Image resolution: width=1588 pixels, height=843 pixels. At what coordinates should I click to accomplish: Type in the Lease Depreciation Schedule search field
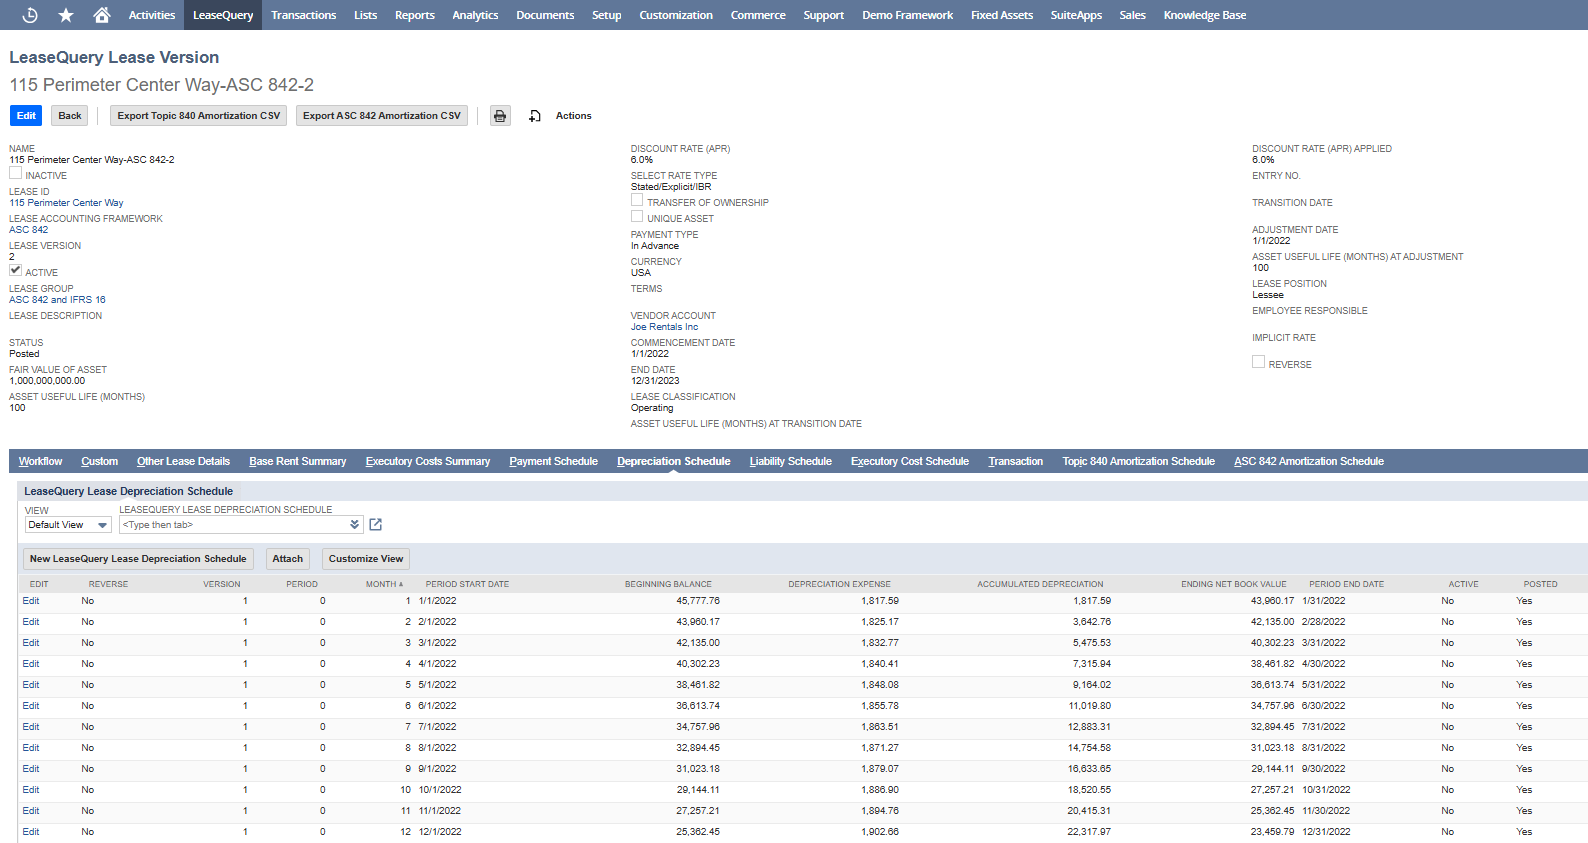point(234,525)
